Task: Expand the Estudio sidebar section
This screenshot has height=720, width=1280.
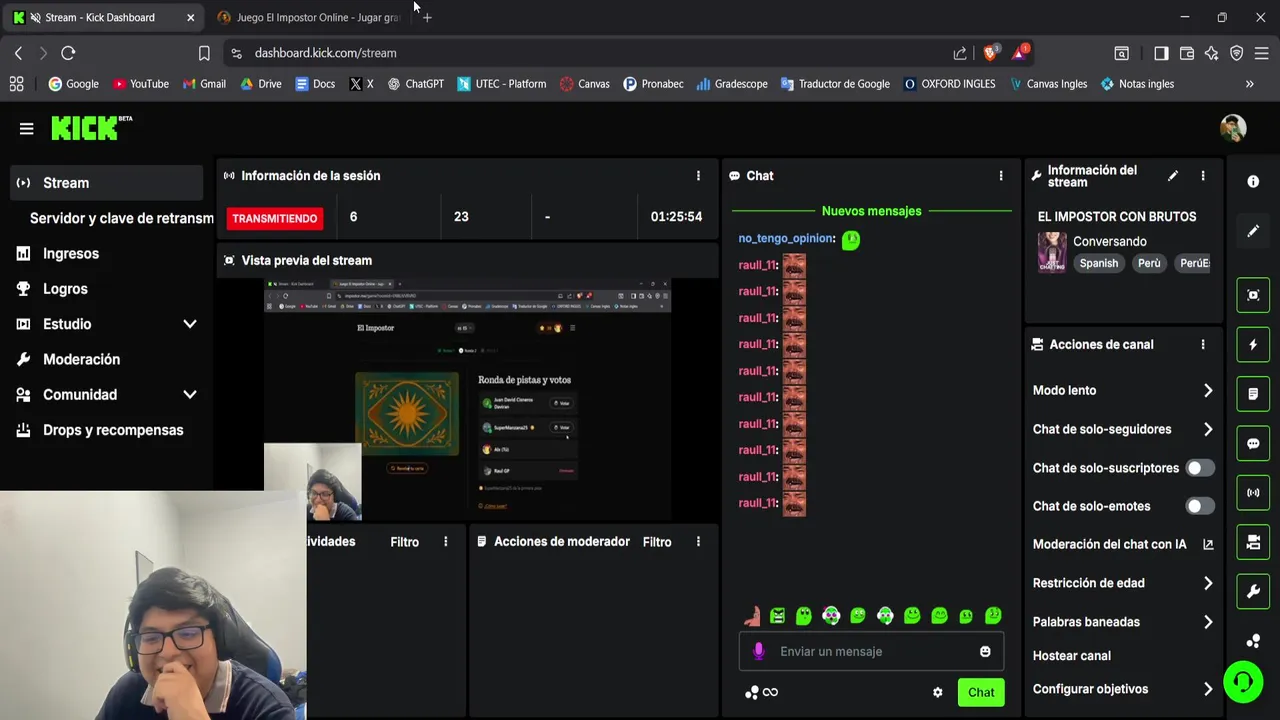Action: point(190,324)
